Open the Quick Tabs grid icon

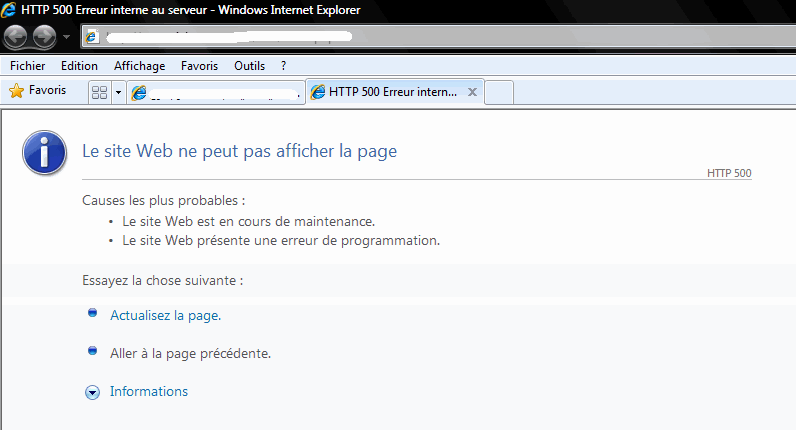tap(99, 92)
